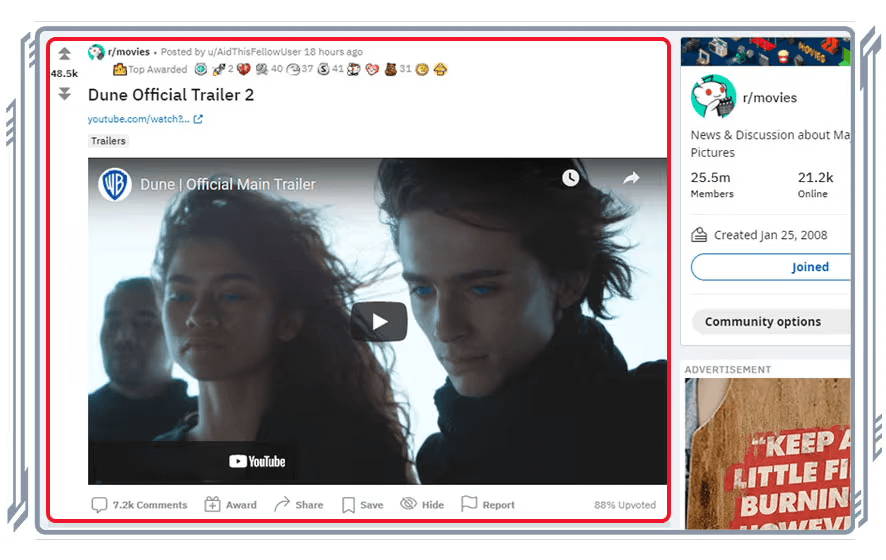Click the r/movies avatar in post header

point(96,52)
